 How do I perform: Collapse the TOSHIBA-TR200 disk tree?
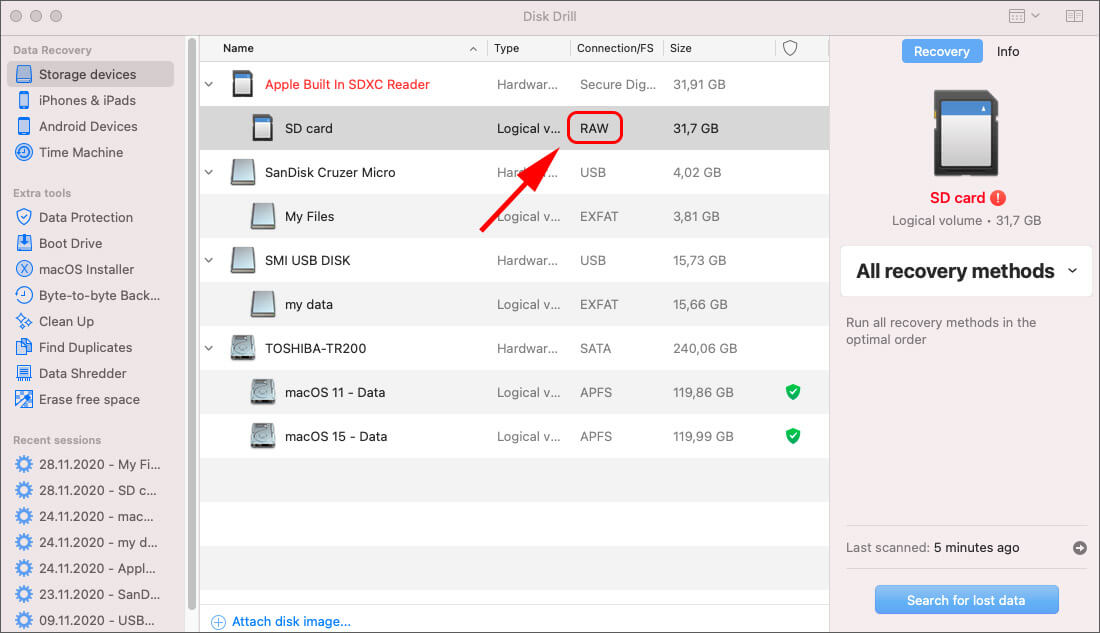pos(209,349)
